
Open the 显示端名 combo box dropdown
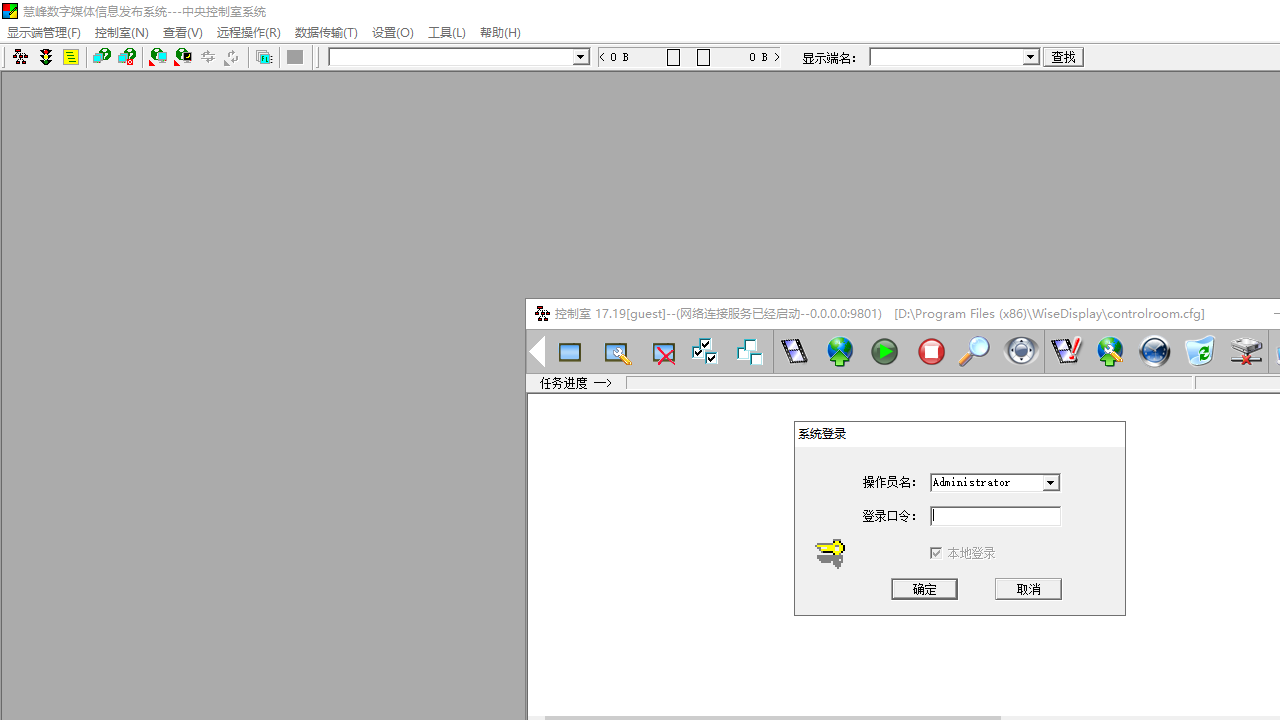(1030, 57)
